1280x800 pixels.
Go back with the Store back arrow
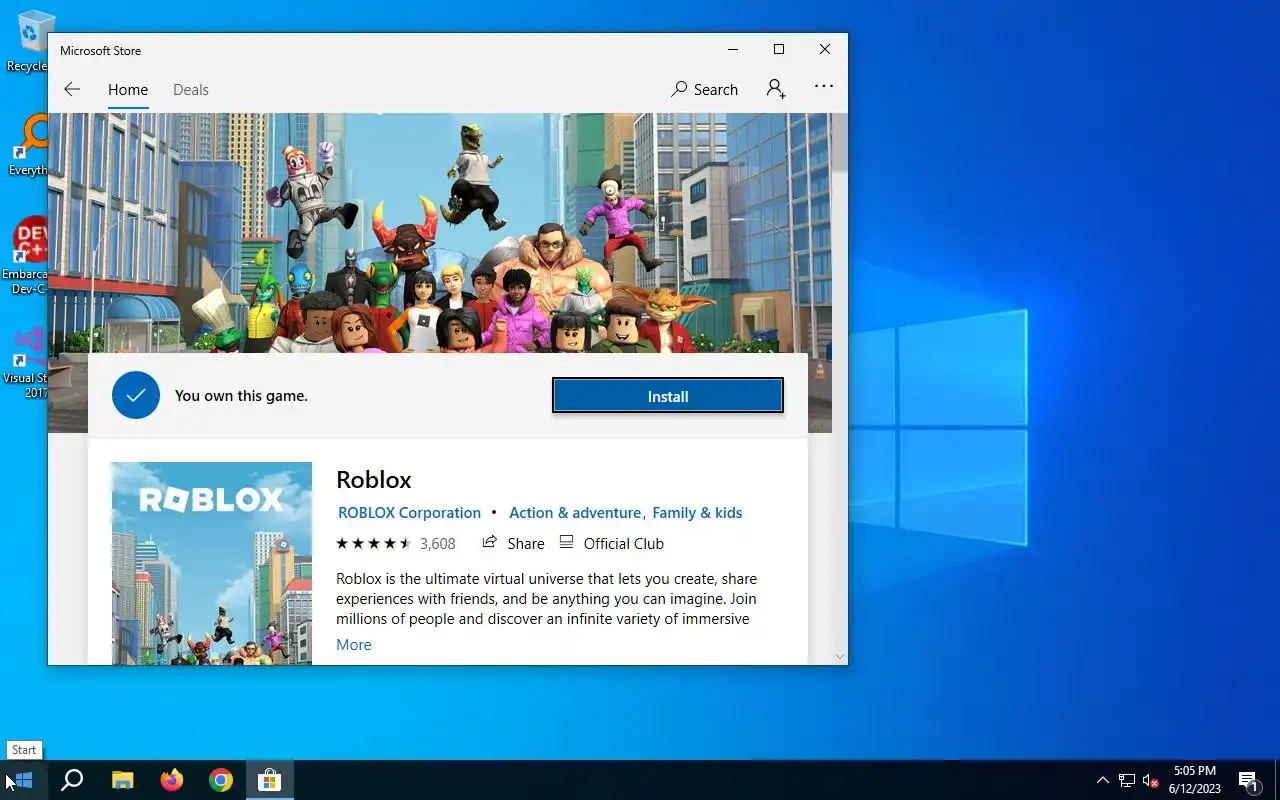pyautogui.click(x=72, y=89)
